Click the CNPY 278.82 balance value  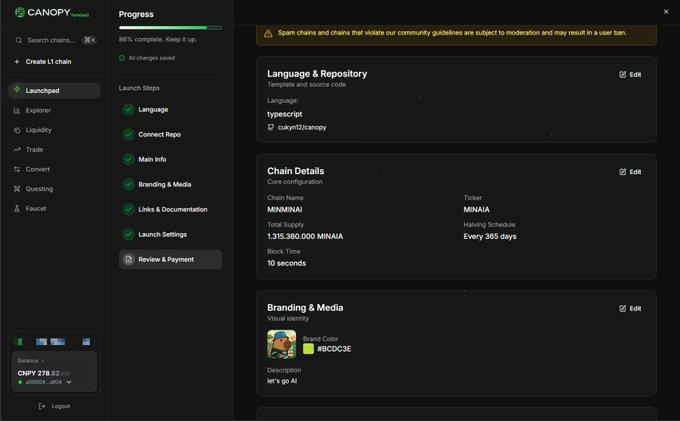pyautogui.click(x=43, y=373)
